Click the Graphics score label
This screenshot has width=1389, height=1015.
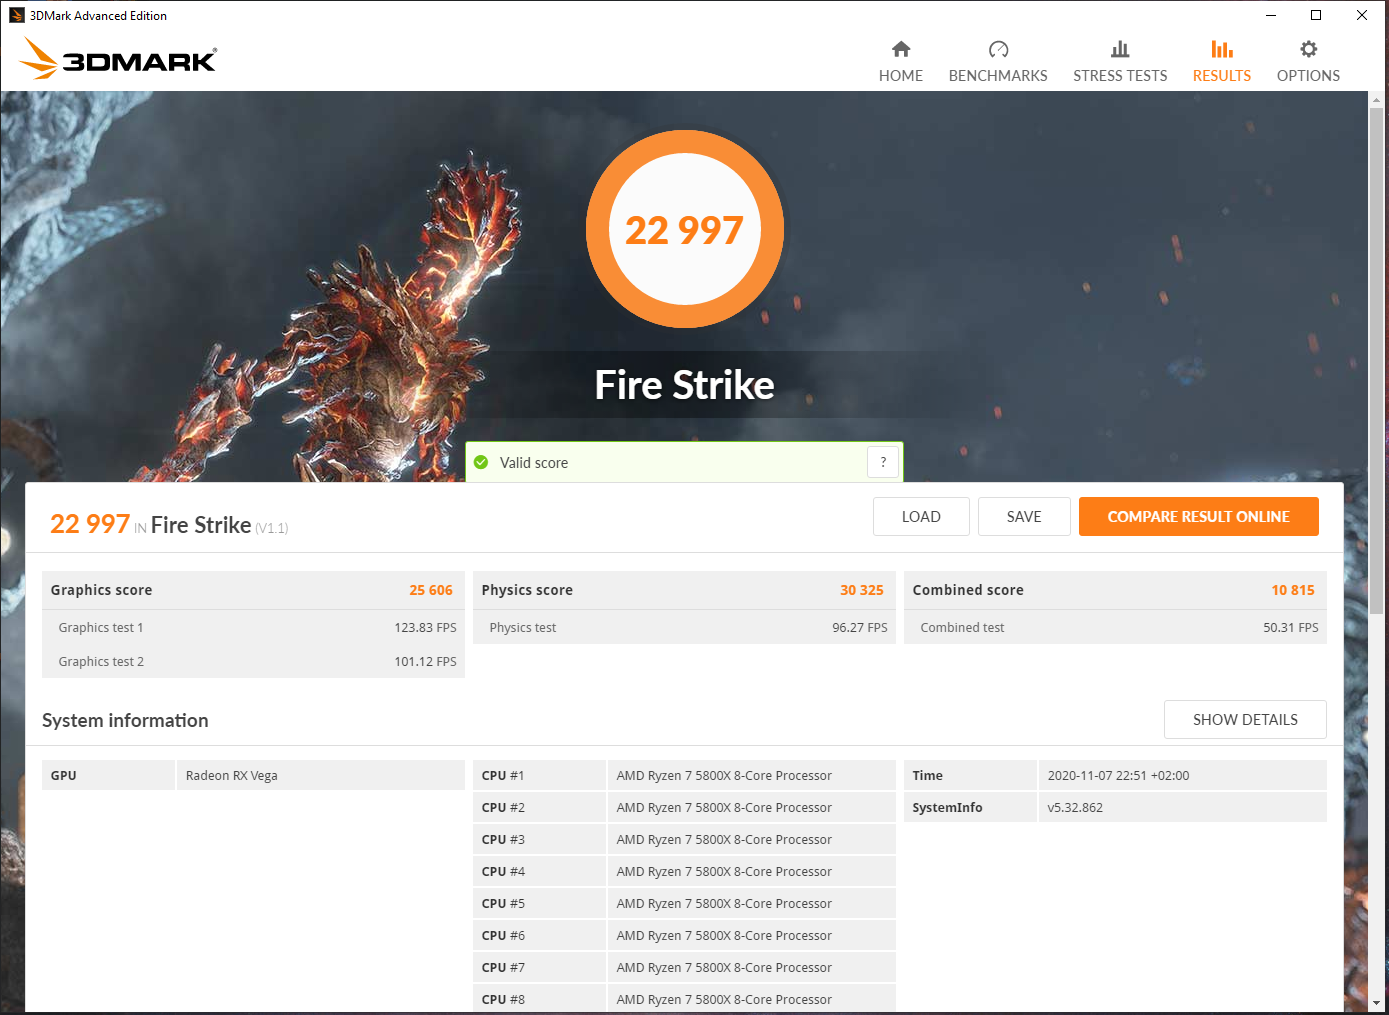101,590
